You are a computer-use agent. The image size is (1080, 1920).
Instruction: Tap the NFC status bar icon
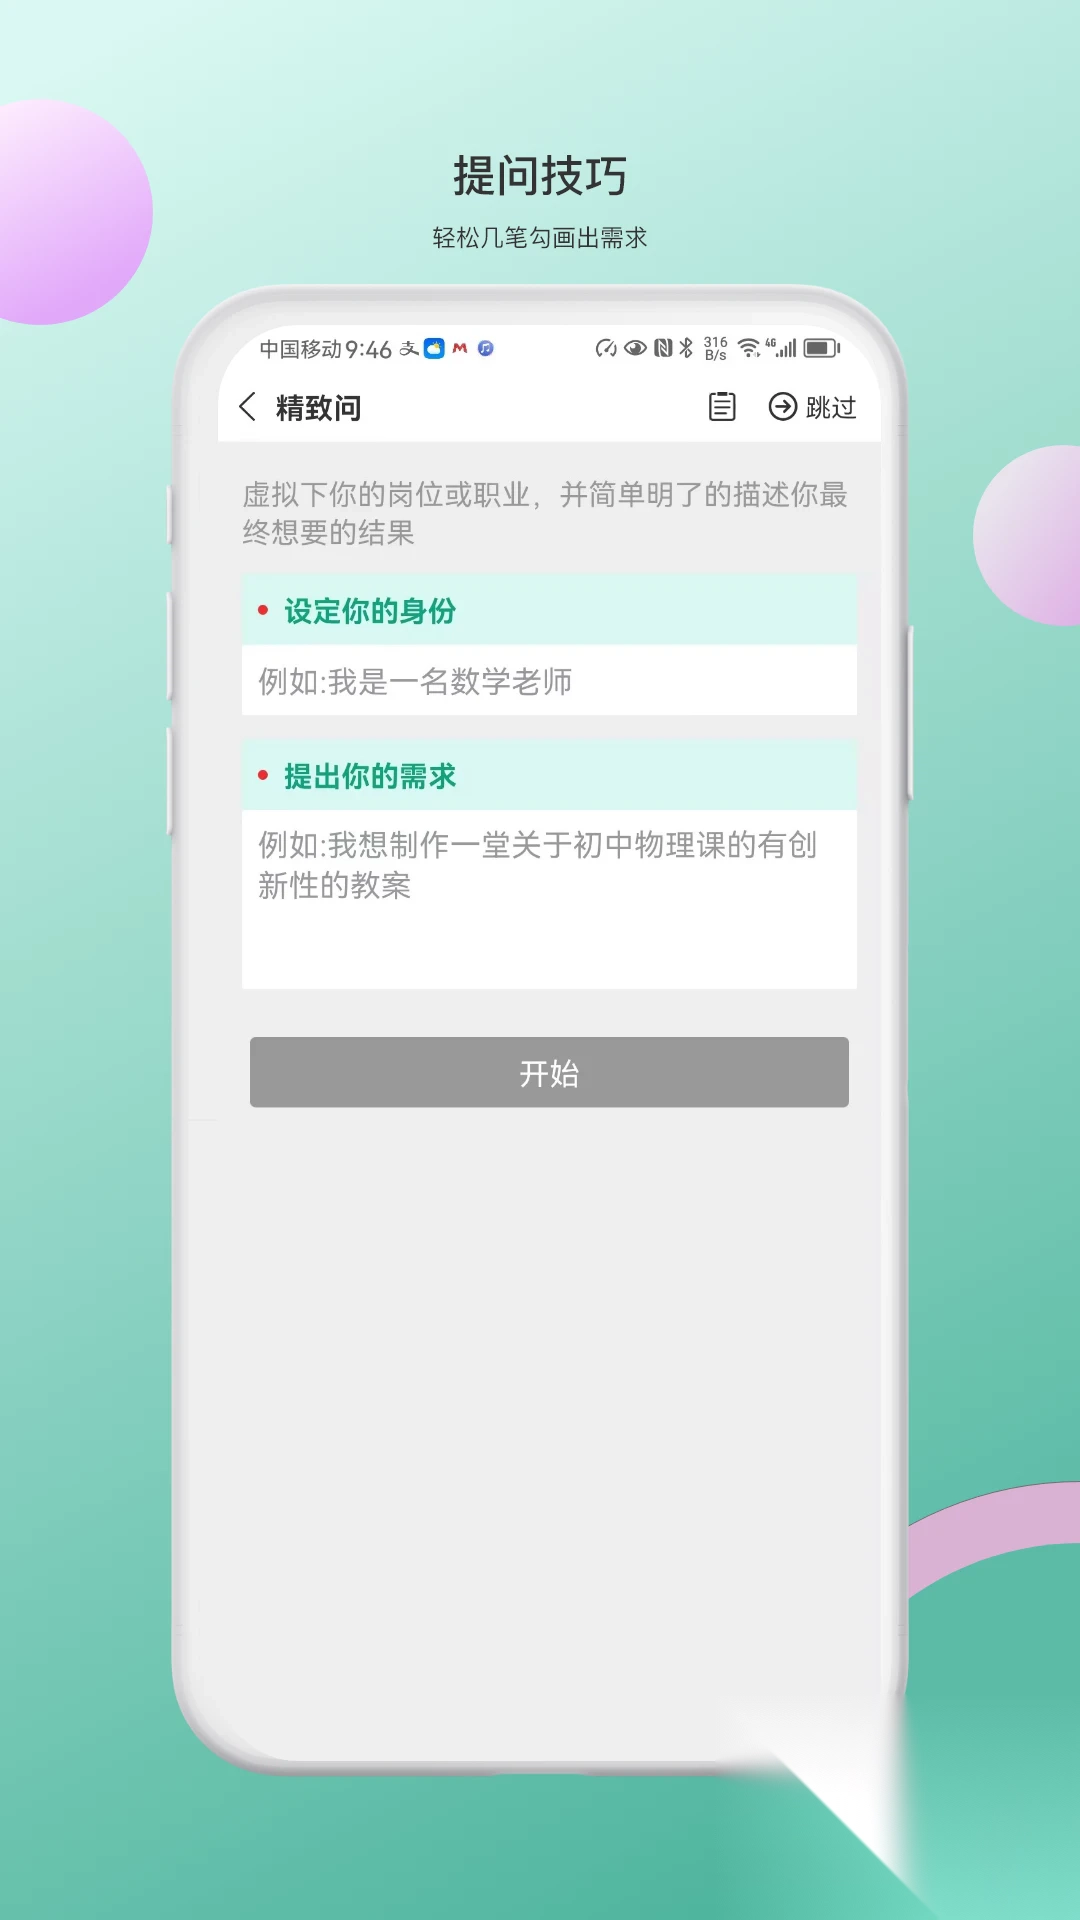[663, 348]
